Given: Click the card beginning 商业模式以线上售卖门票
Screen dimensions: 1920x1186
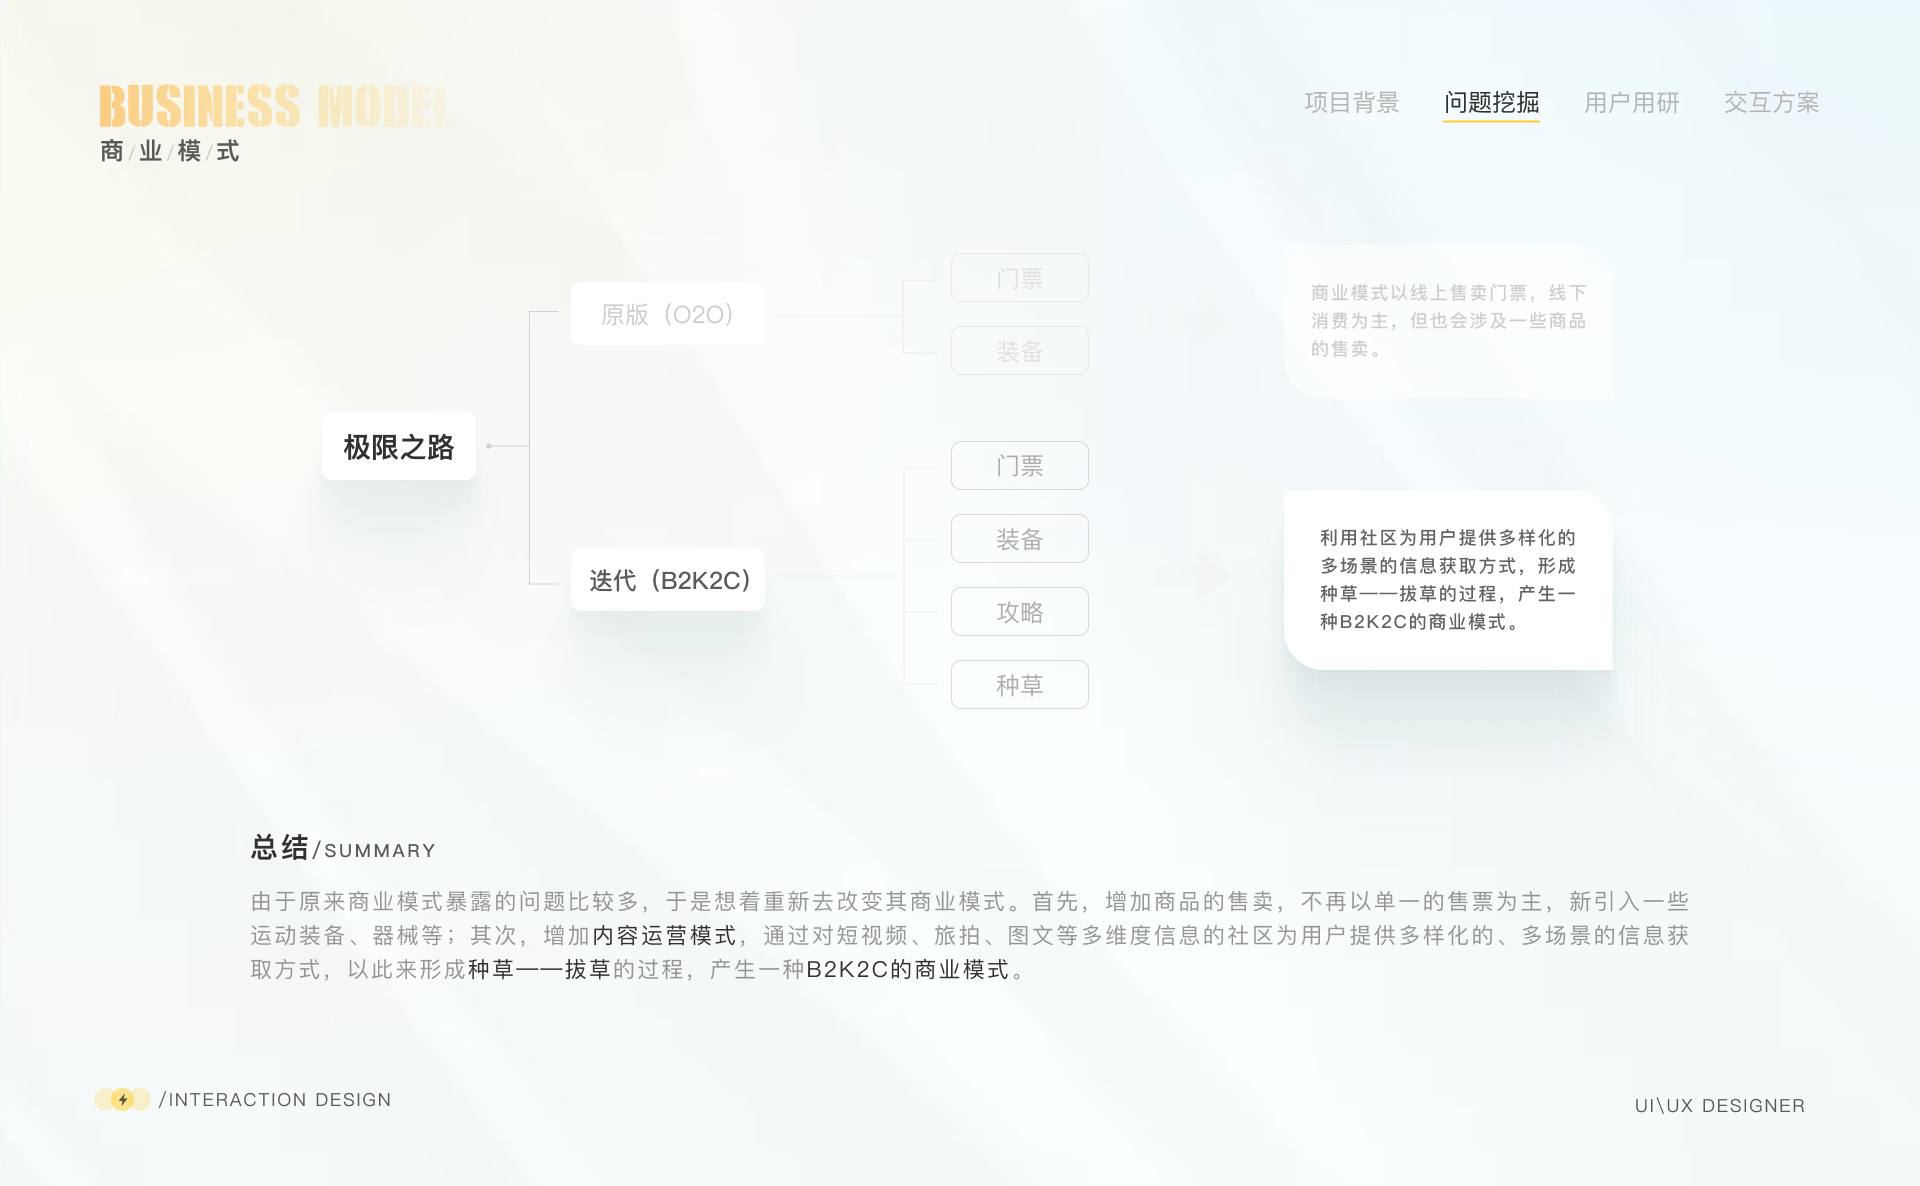Looking at the screenshot, I should point(1448,321).
